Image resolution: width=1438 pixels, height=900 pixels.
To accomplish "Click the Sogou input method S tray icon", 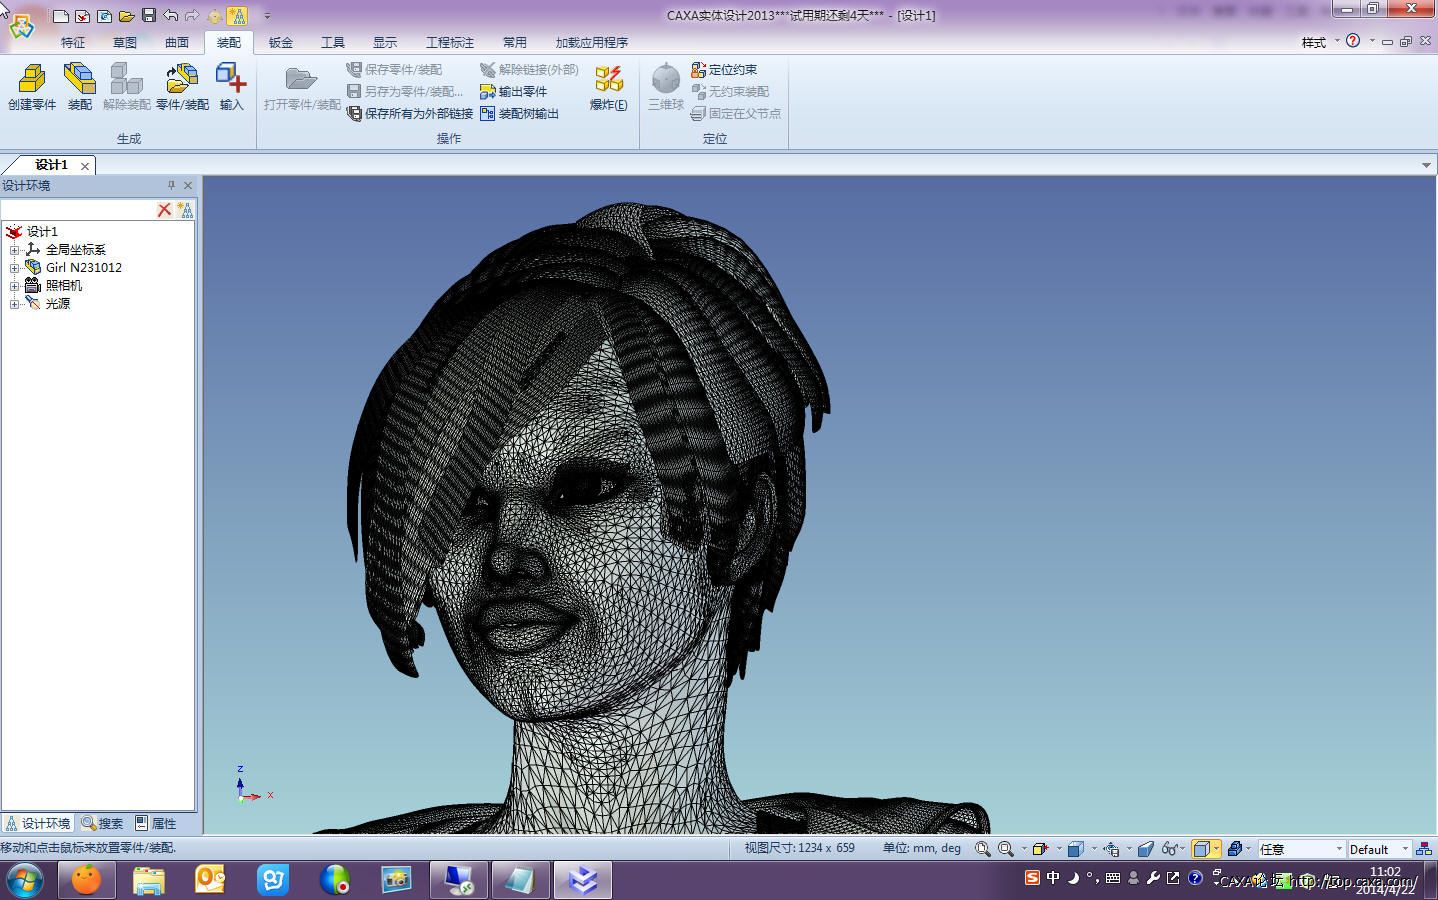I will (1032, 877).
